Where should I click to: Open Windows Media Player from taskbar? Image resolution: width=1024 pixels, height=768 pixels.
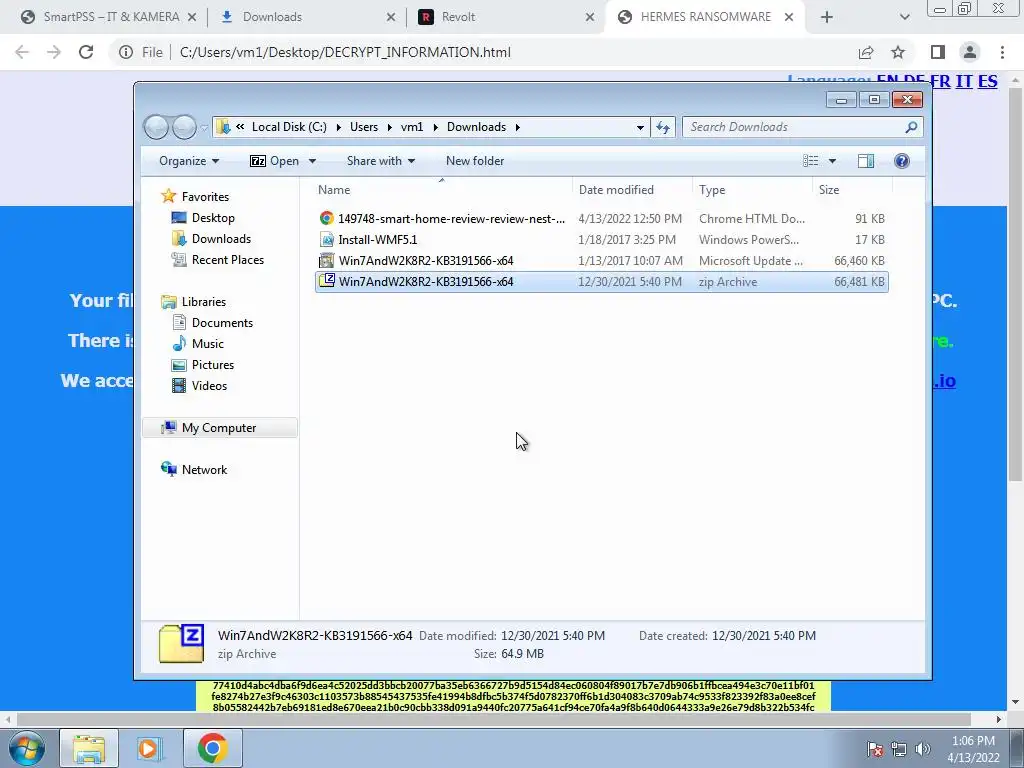pos(149,748)
